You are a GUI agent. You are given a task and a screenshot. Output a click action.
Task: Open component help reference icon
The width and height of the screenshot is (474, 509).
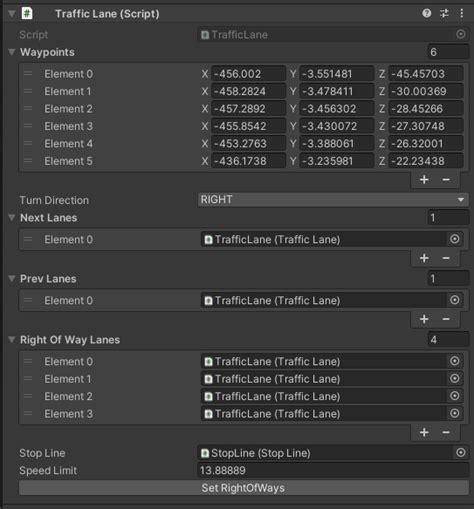click(x=426, y=13)
